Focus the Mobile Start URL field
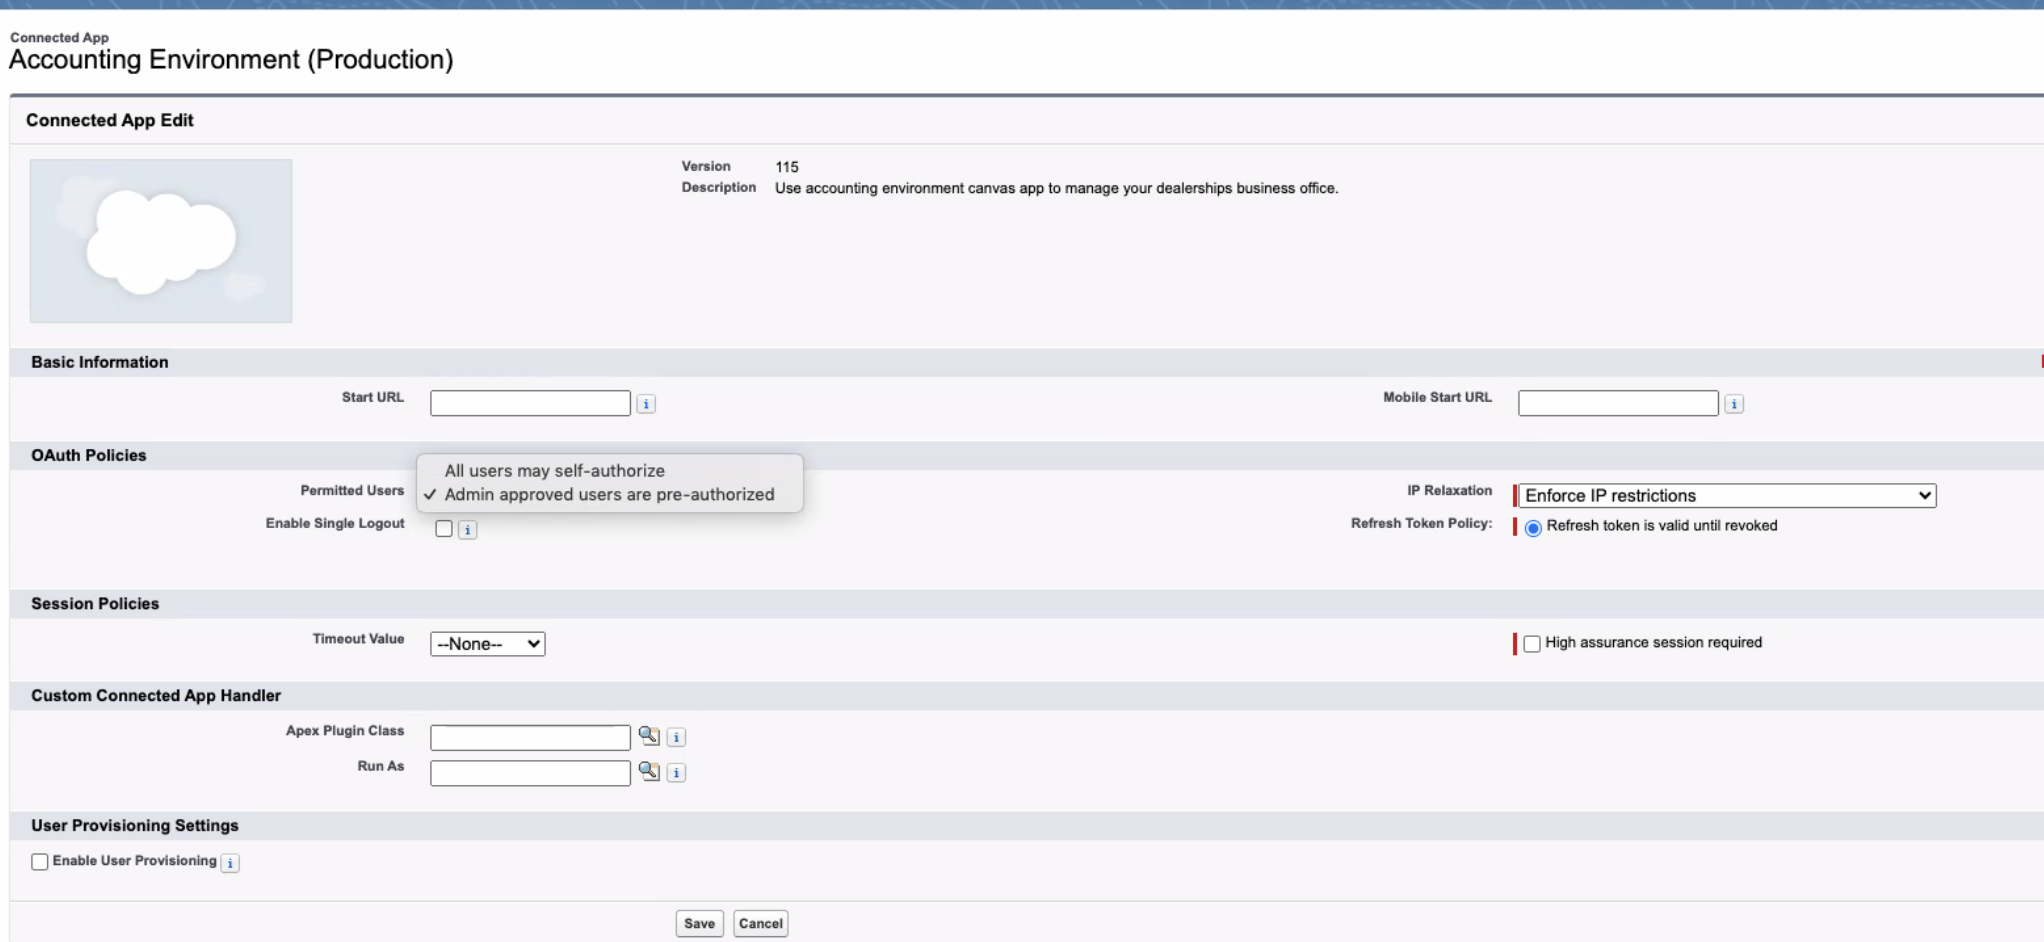This screenshot has height=942, width=2044. [1618, 403]
